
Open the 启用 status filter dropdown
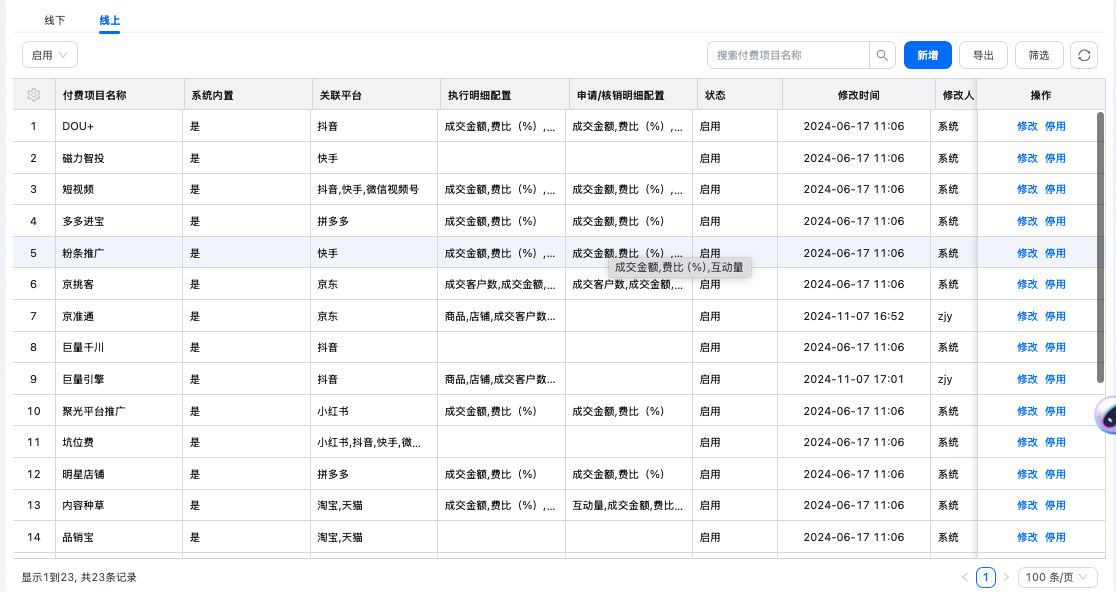[x=50, y=55]
